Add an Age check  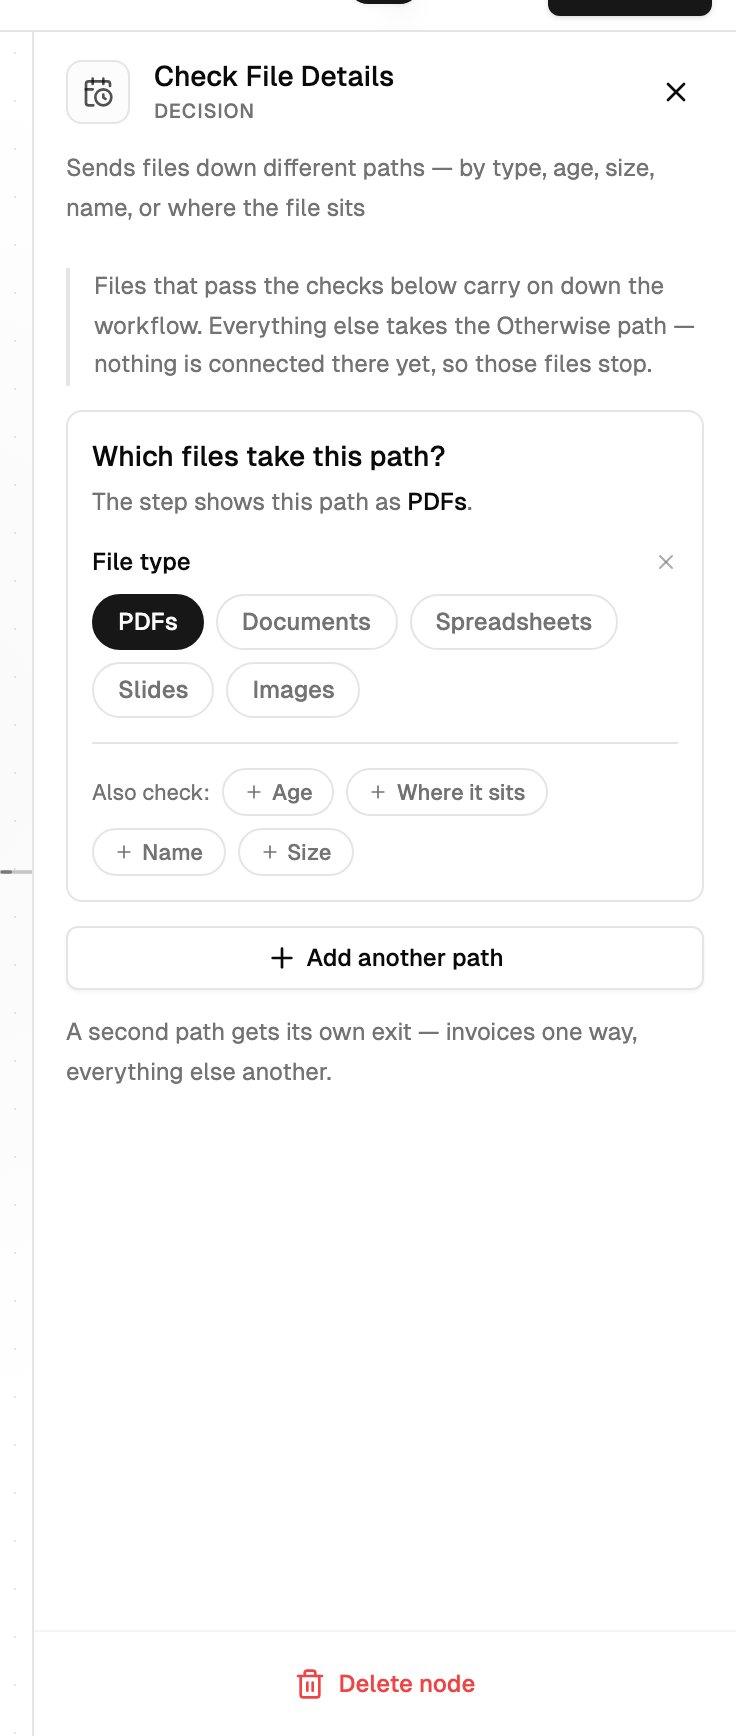278,792
